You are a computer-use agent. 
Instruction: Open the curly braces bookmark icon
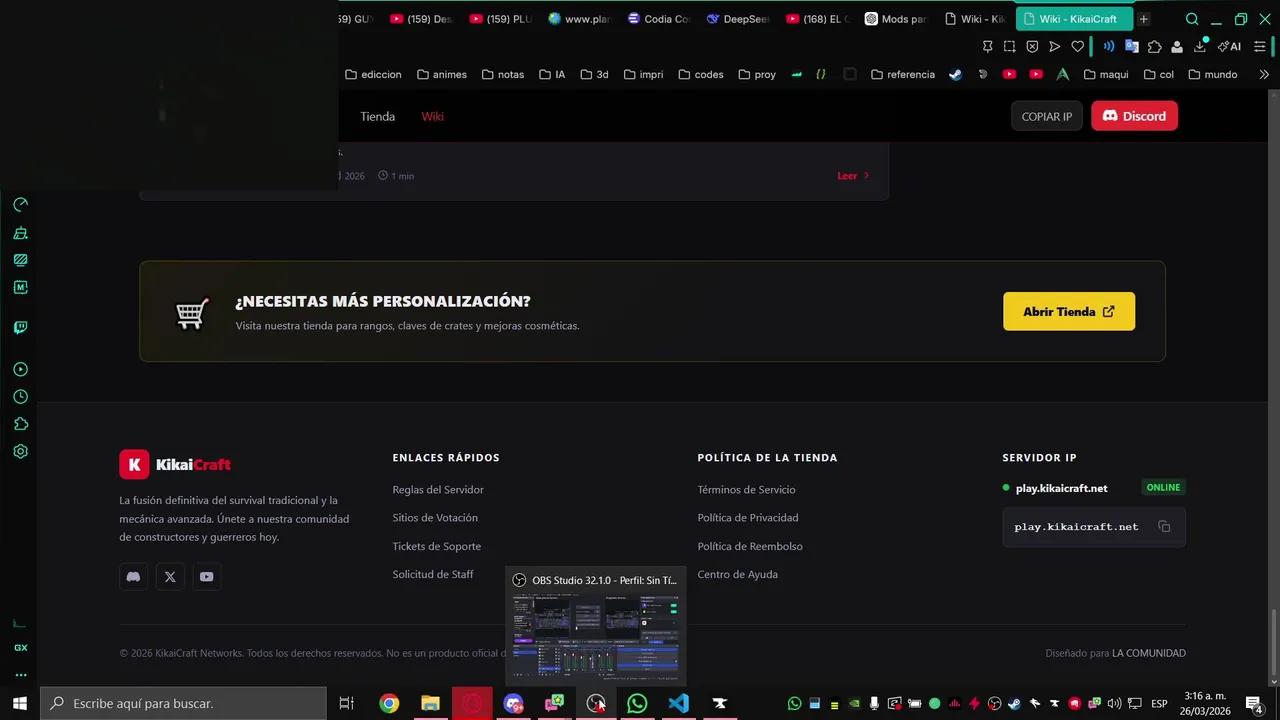pos(821,74)
